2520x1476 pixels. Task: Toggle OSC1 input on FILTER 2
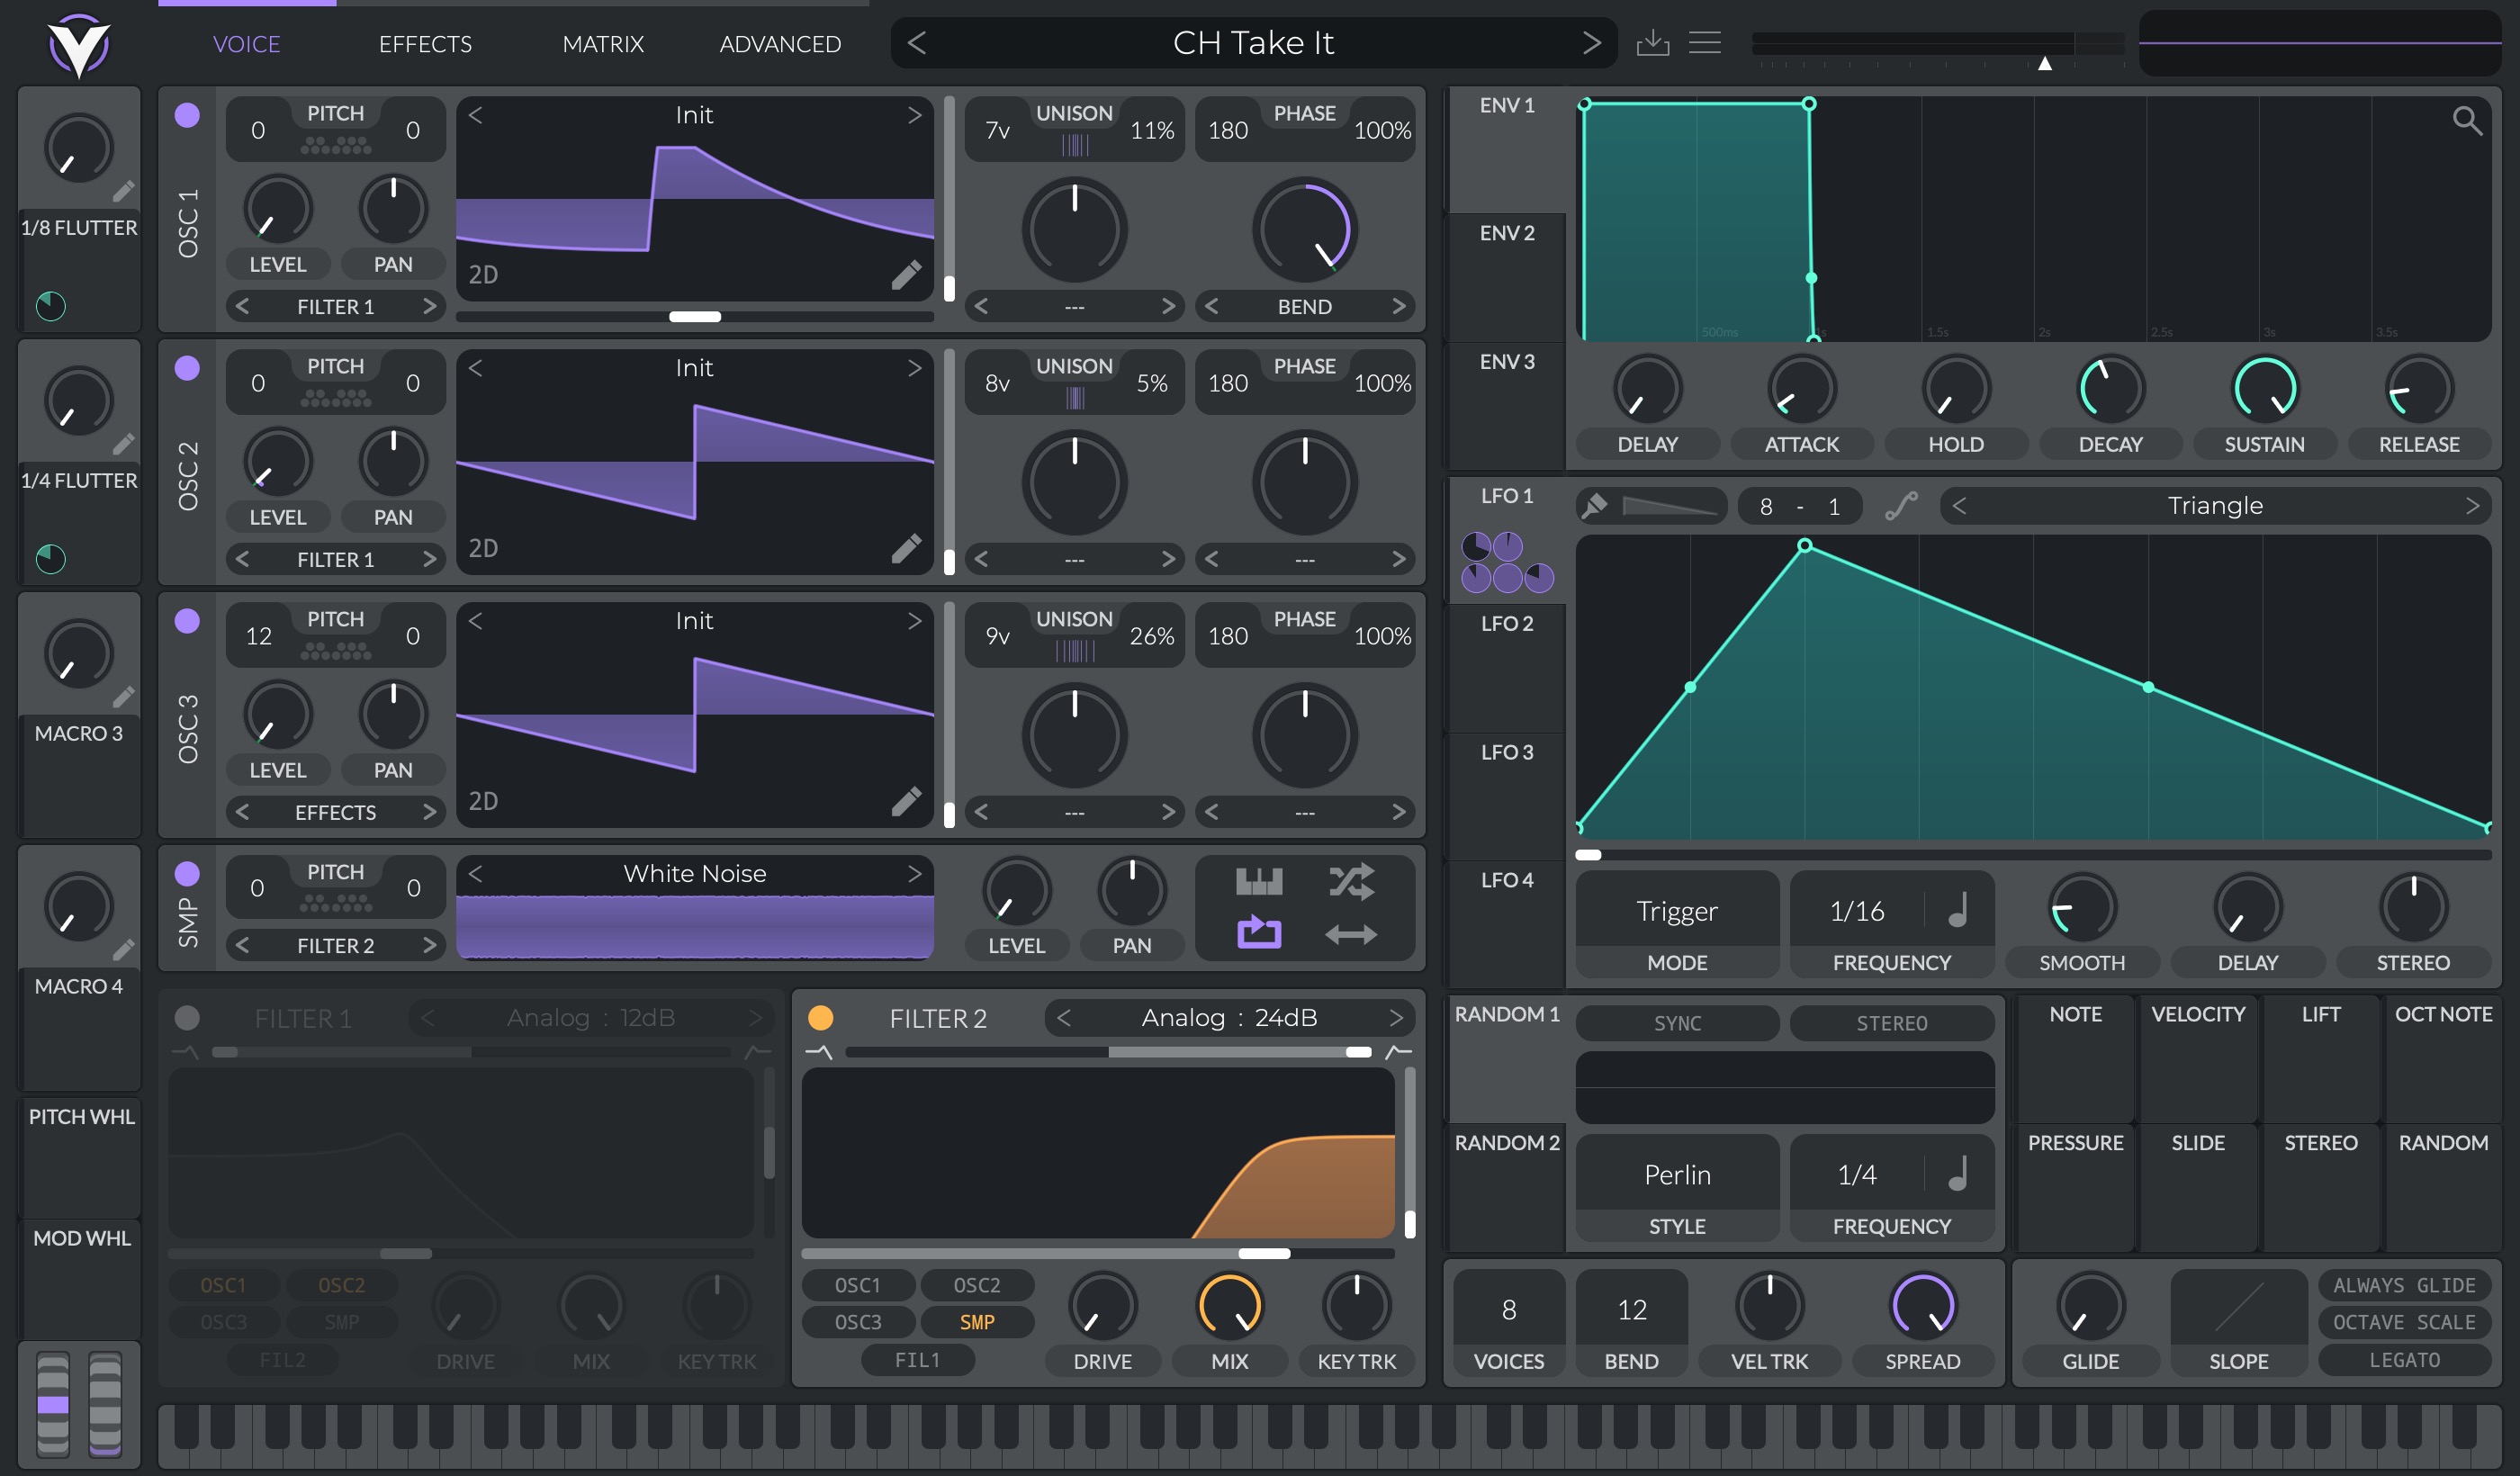[858, 1285]
